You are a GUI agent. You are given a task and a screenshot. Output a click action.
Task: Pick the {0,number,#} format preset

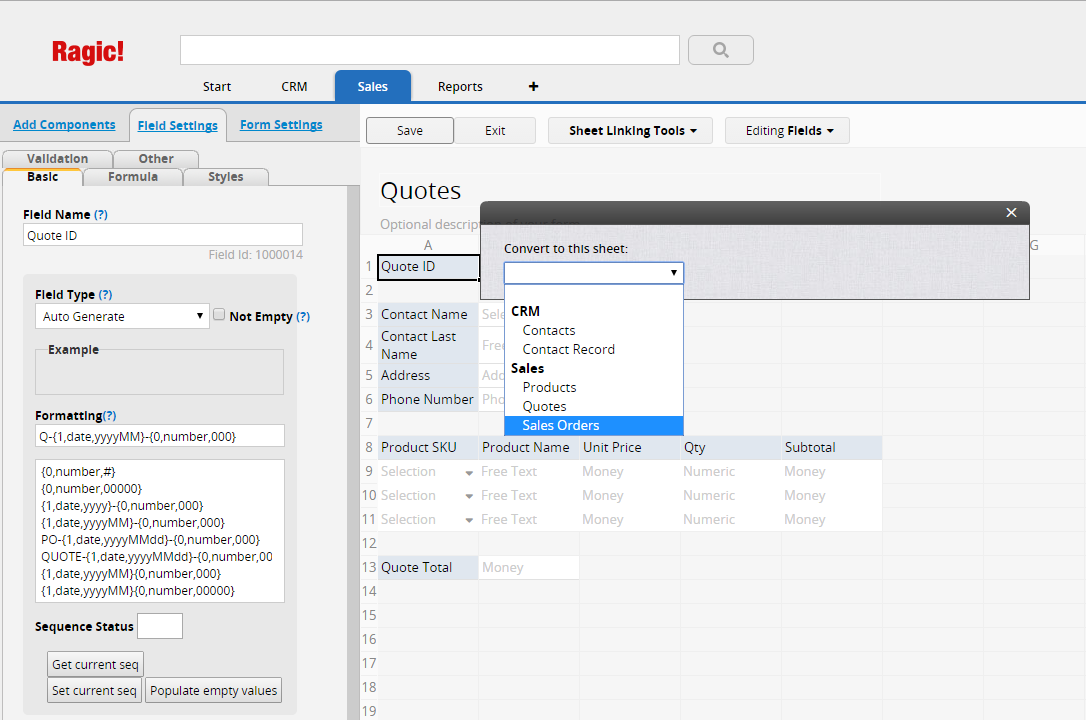pos(78,471)
